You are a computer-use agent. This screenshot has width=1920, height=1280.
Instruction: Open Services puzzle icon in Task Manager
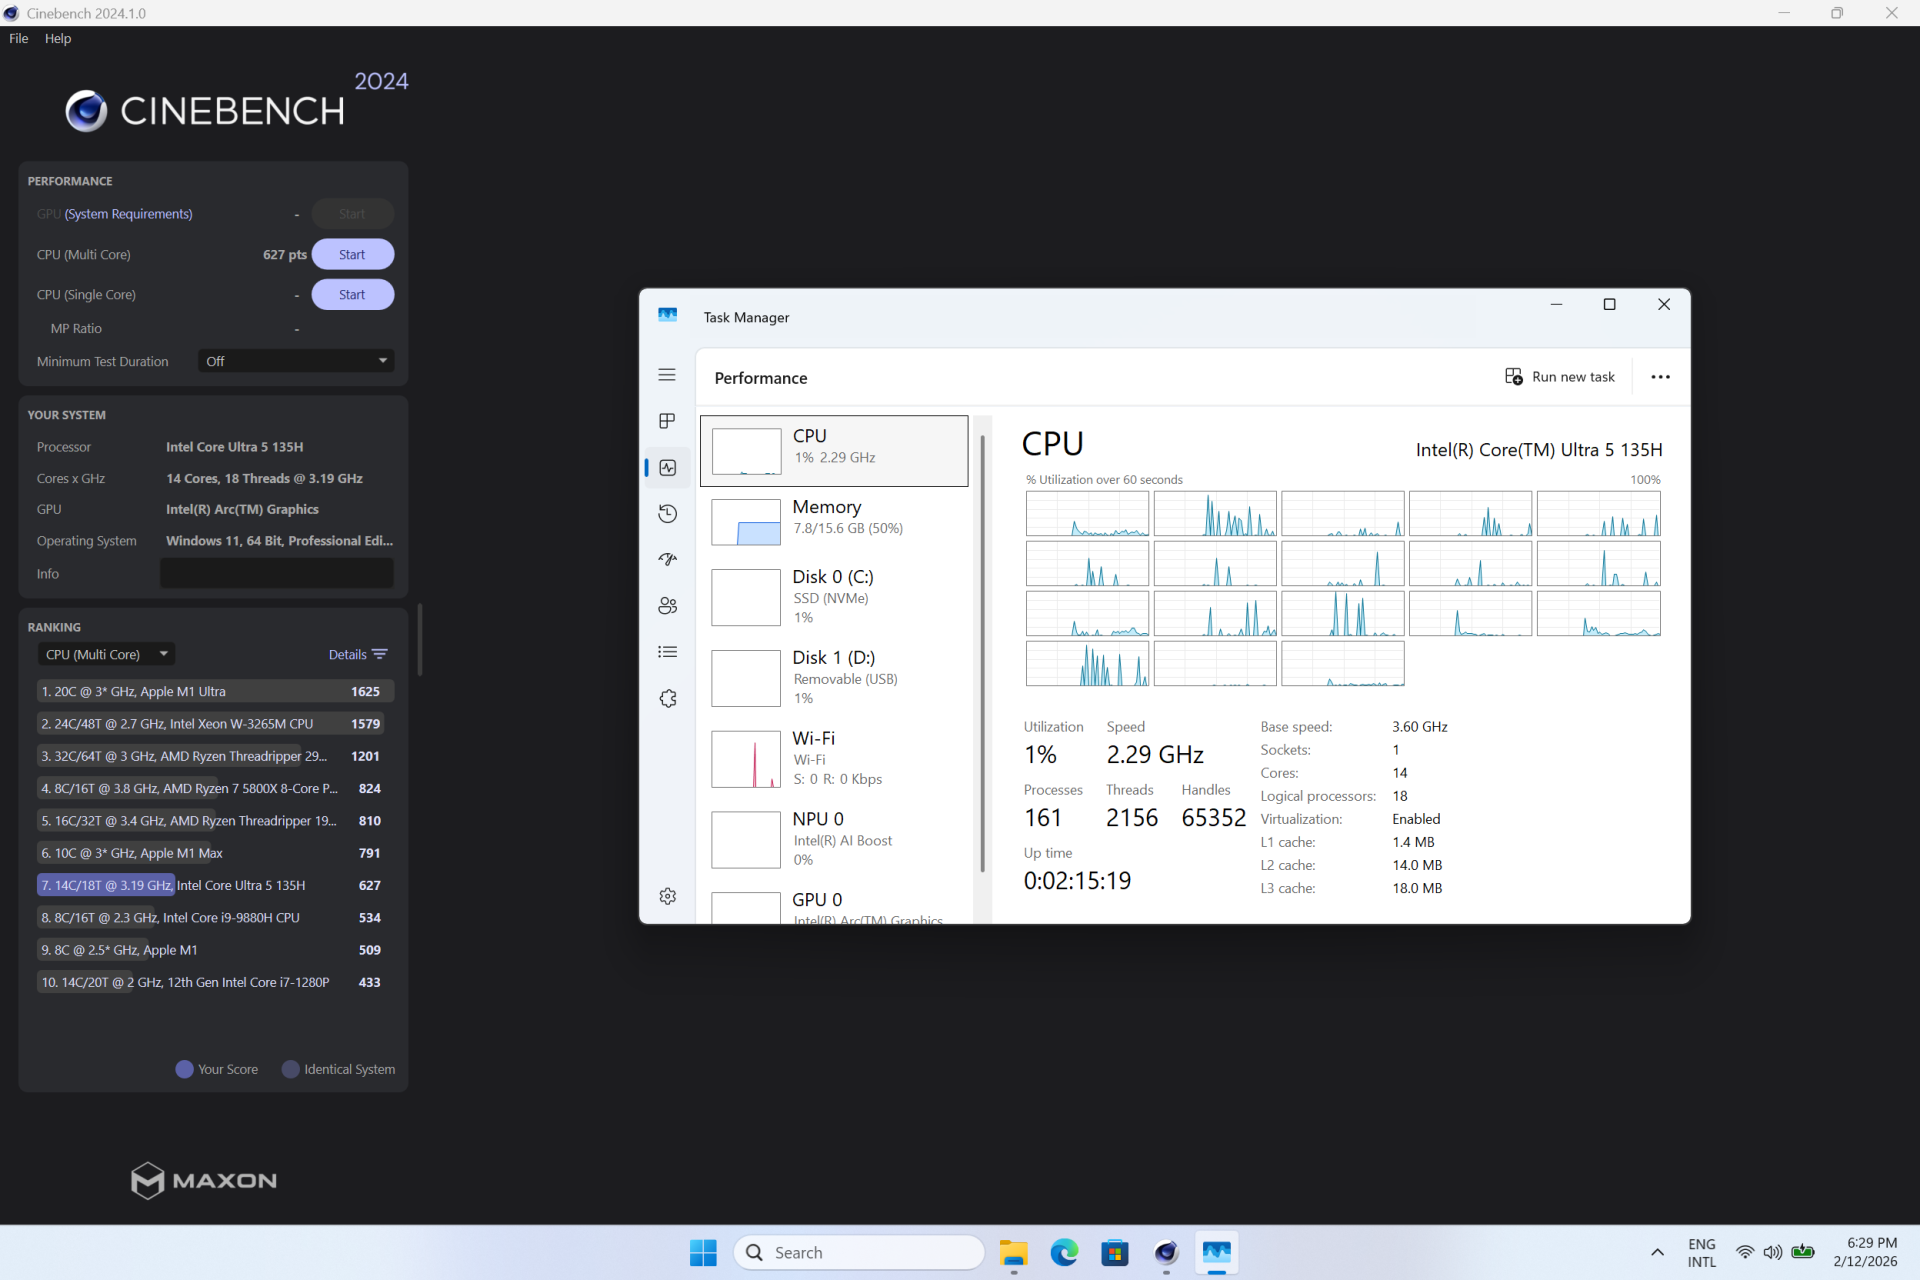[668, 698]
